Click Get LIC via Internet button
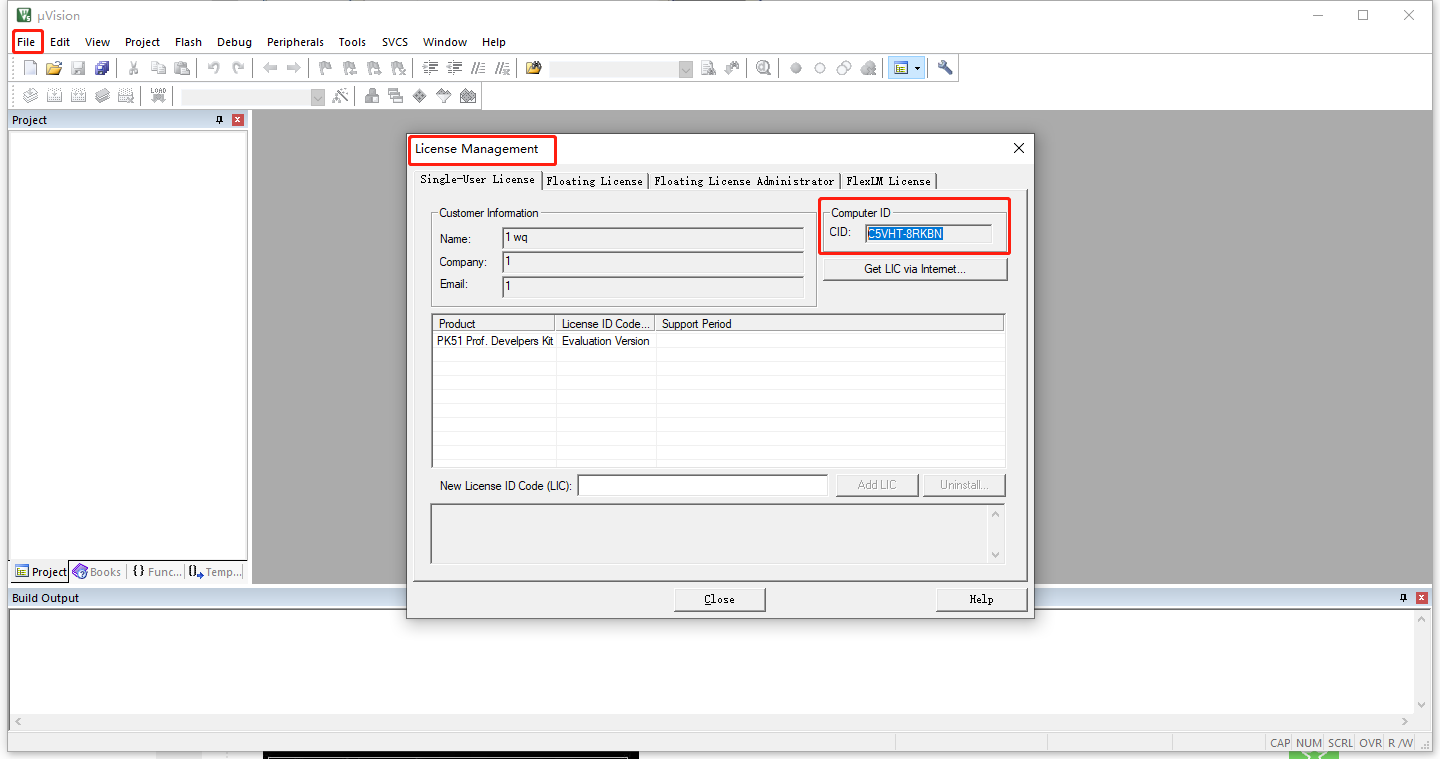The image size is (1440, 759). coord(915,269)
